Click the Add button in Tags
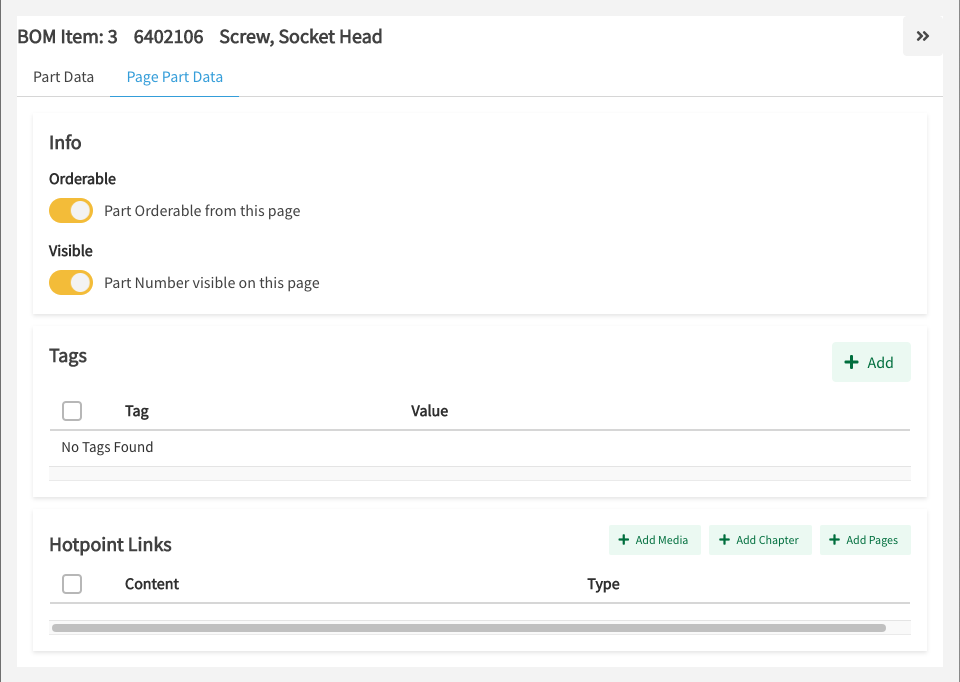Image resolution: width=960 pixels, height=682 pixels. (870, 362)
